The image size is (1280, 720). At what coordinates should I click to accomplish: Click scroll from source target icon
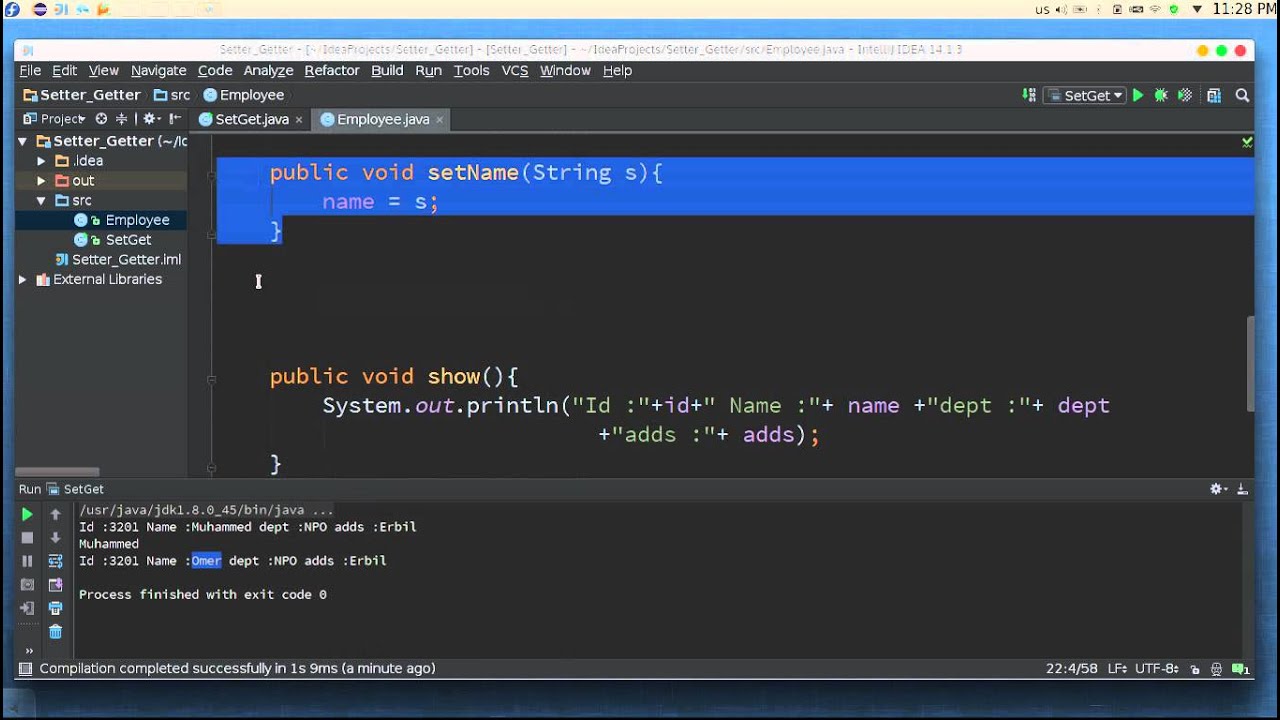point(102,119)
